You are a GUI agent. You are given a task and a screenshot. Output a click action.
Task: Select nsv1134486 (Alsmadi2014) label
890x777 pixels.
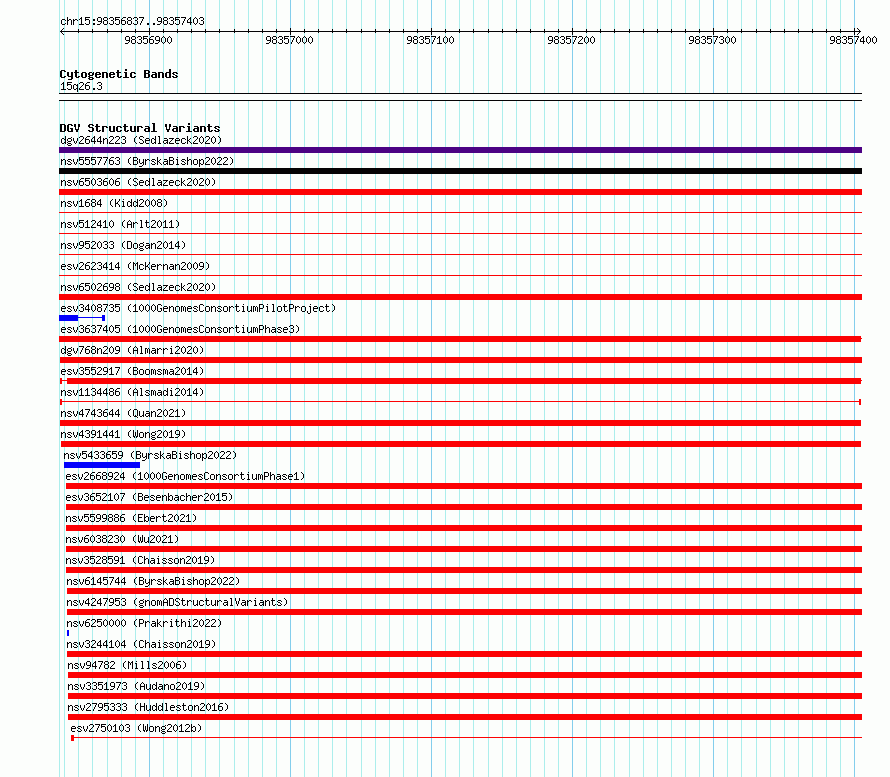(132, 392)
